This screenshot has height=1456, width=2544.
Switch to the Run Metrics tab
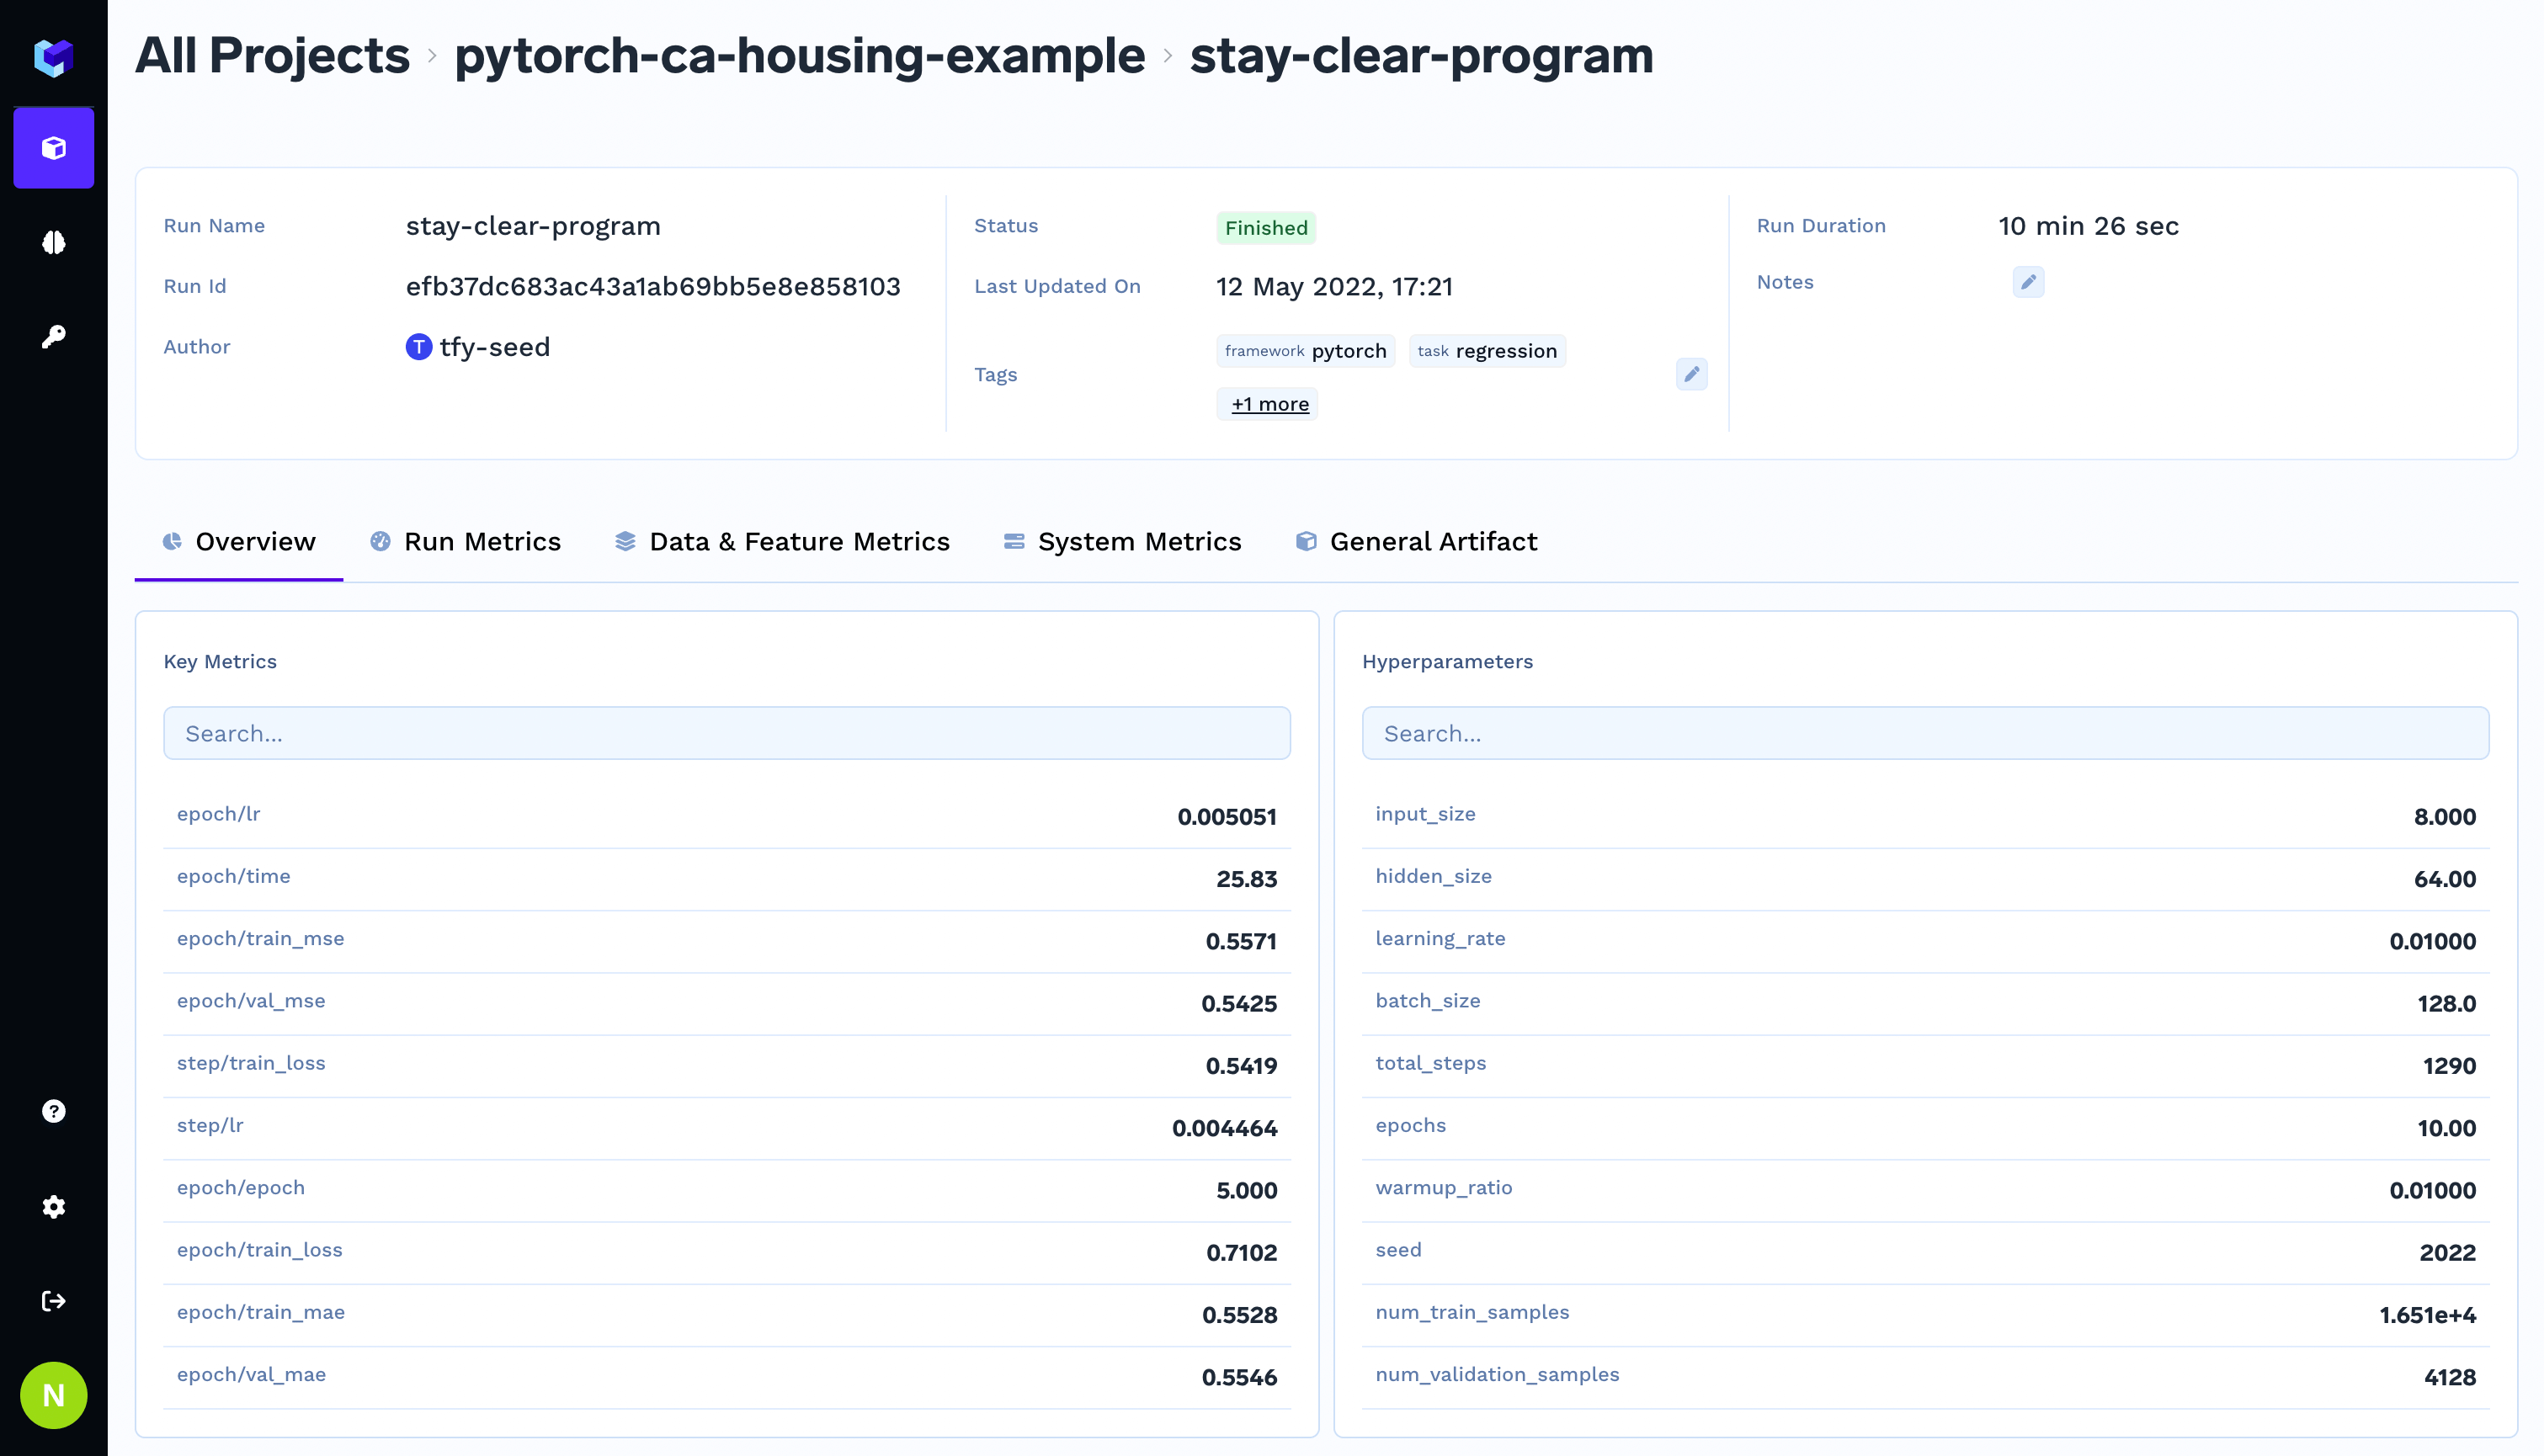465,541
